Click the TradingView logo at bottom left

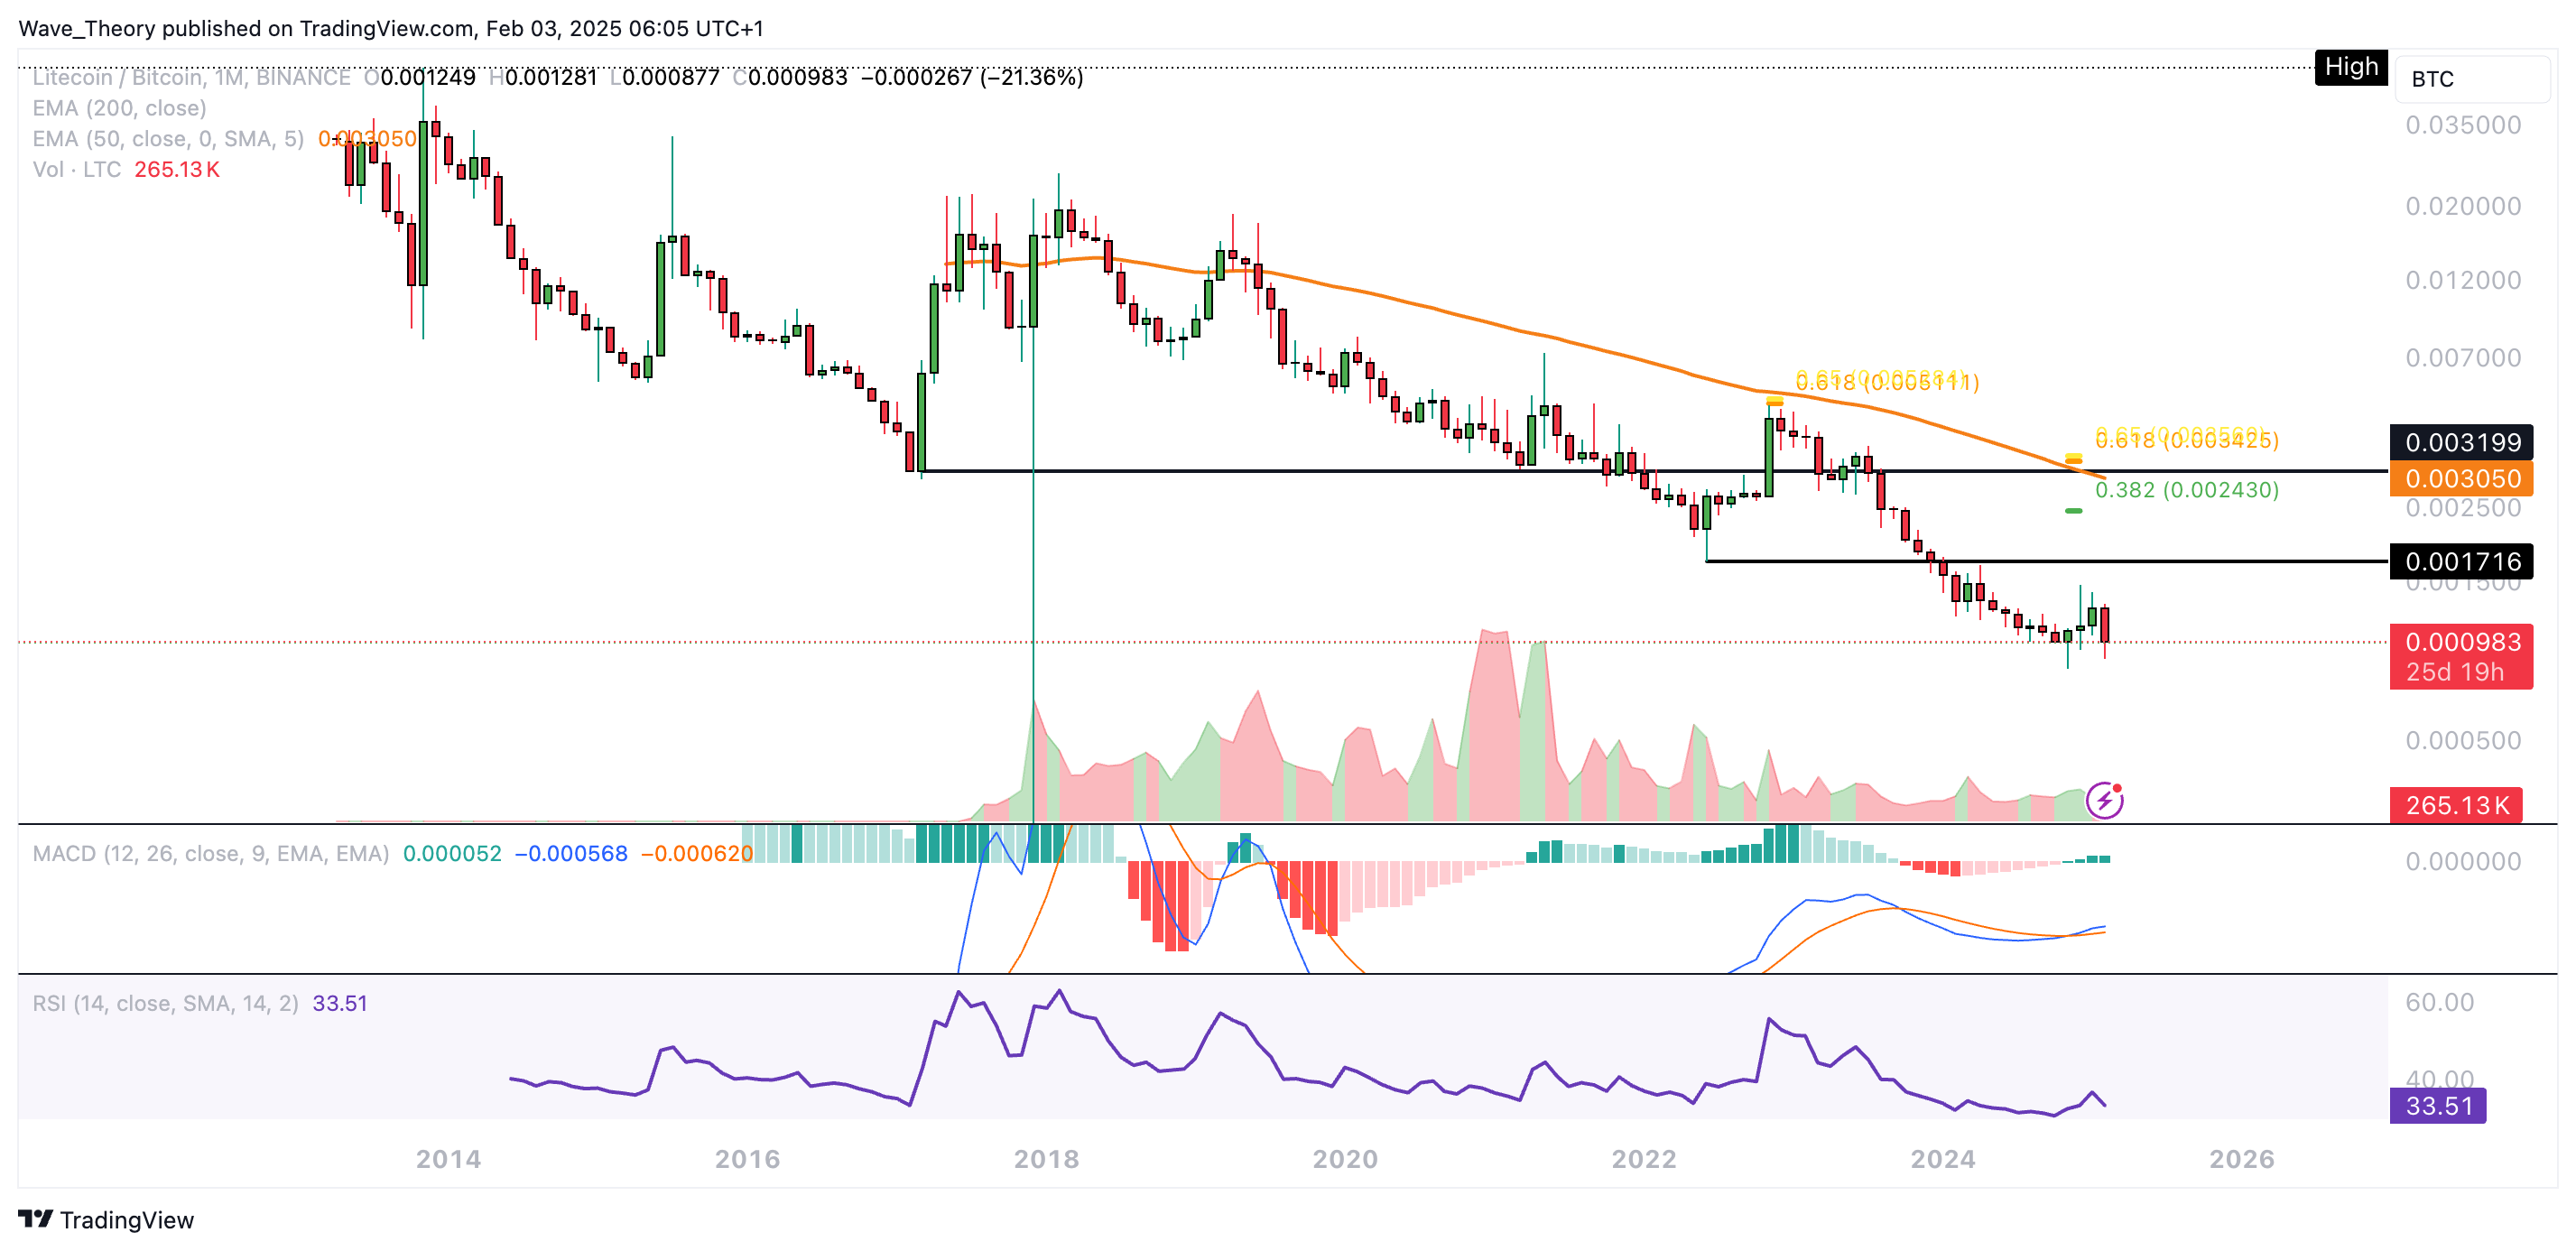(x=106, y=1219)
